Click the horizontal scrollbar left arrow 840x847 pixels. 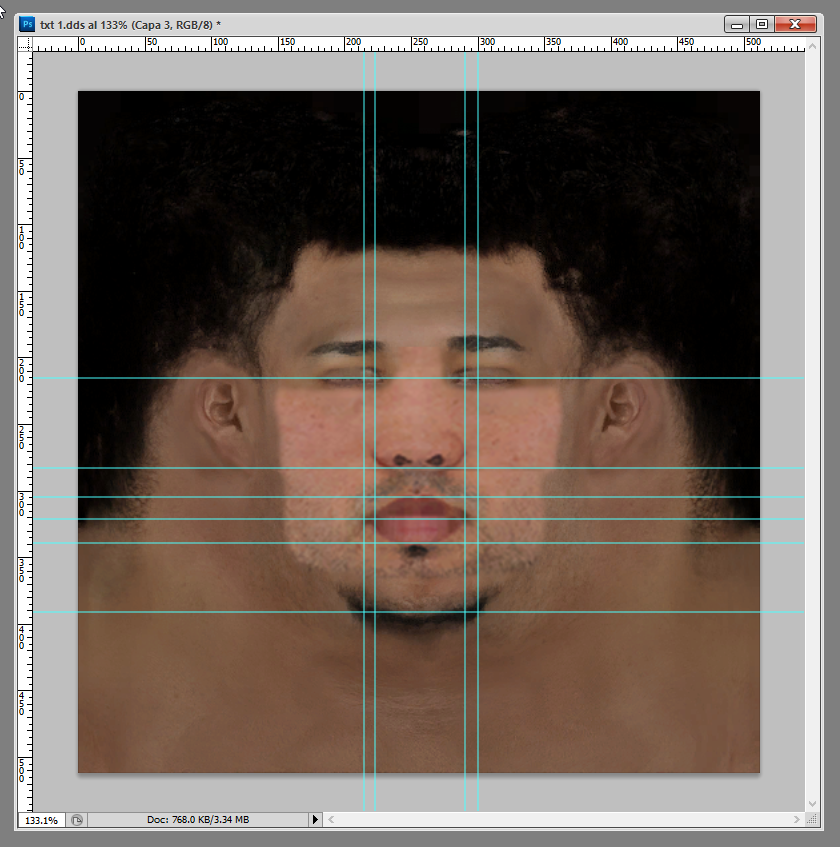pos(331,819)
